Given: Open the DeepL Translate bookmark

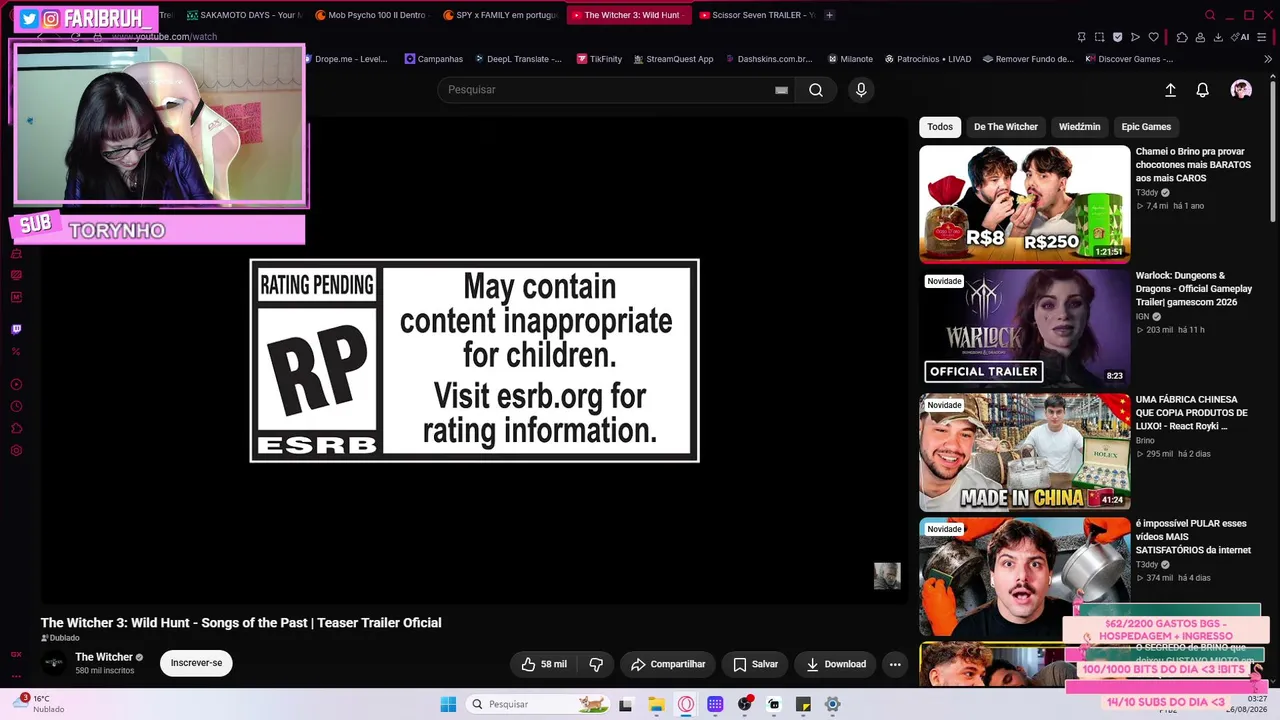Looking at the screenshot, I should (x=517, y=59).
